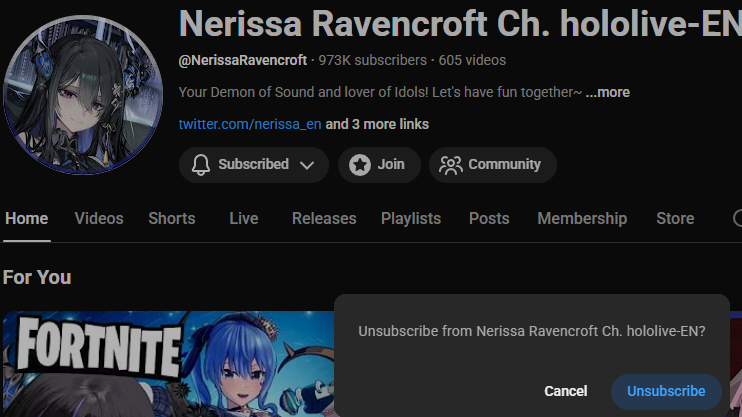
Task: Switch to the Videos tab
Action: 99,219
